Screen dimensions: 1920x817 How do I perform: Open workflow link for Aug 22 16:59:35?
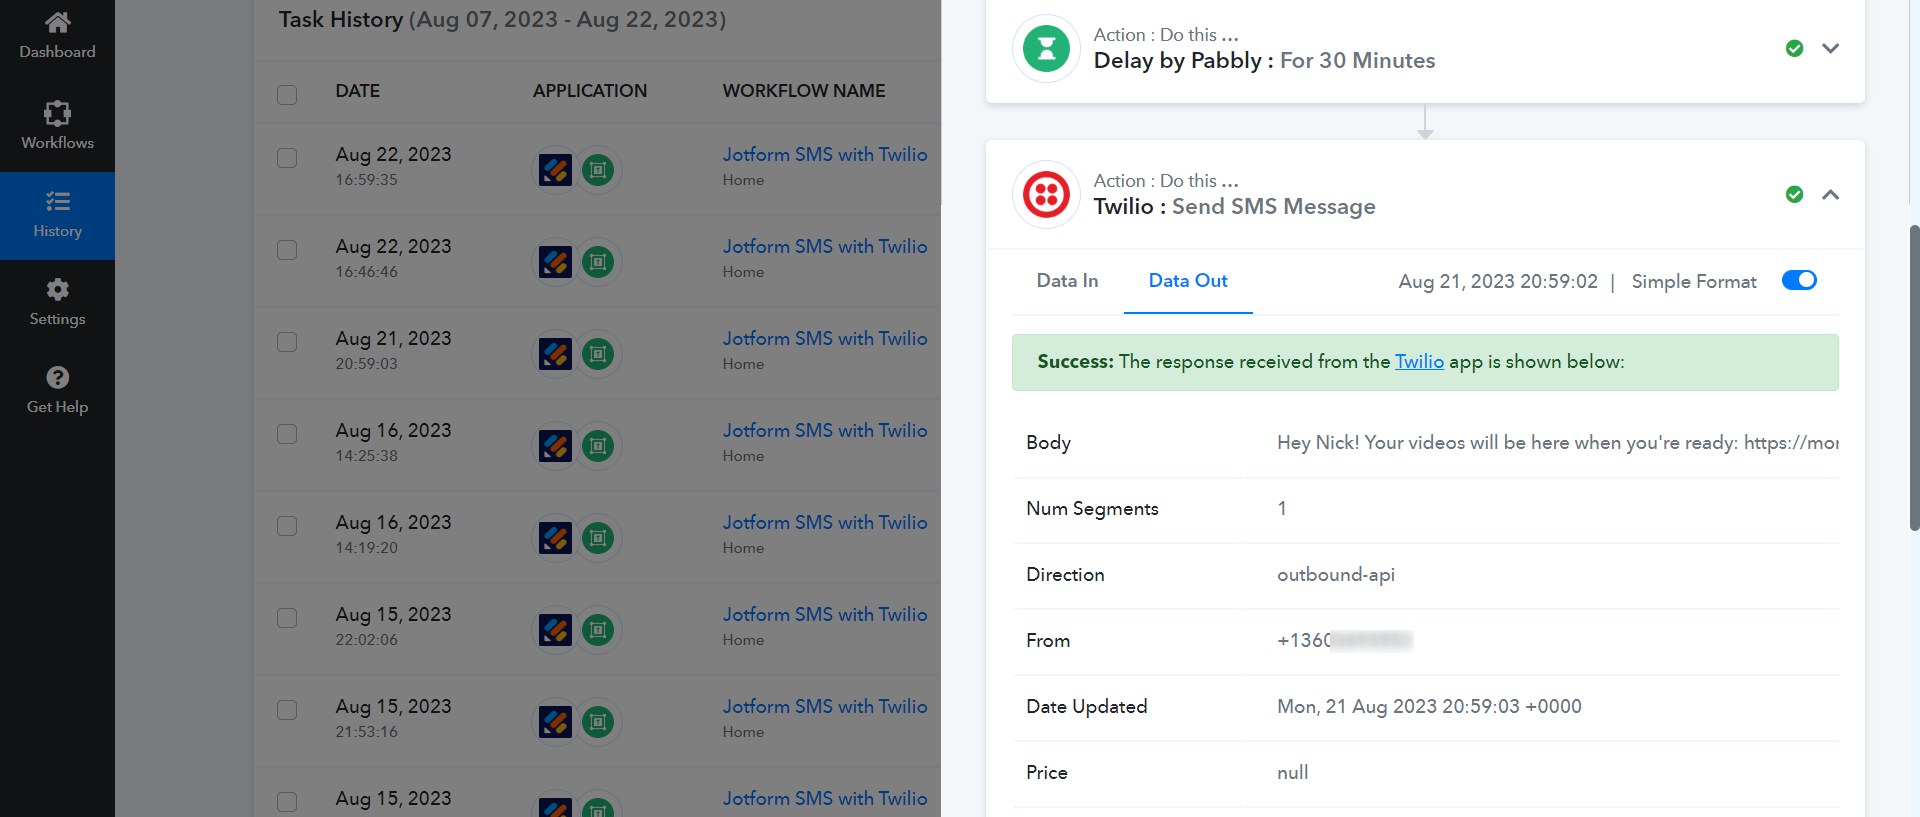825,154
